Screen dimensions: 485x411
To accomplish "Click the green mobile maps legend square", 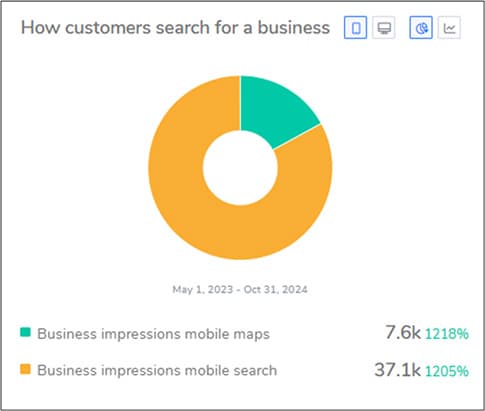I will click(x=25, y=332).
